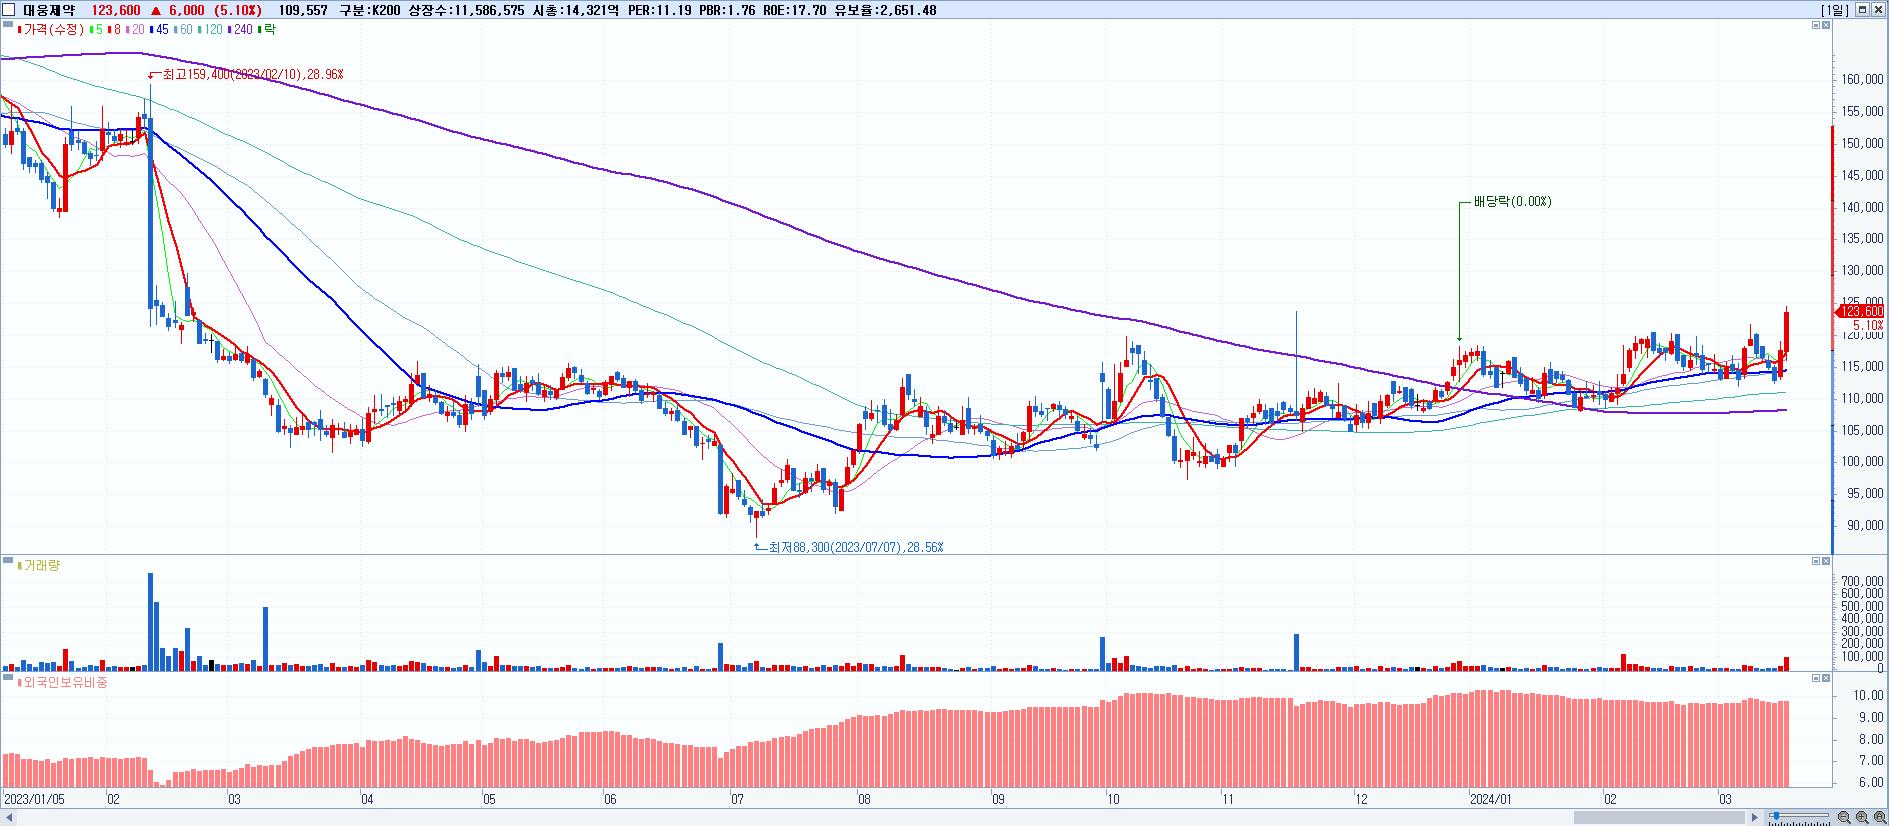Select the 5-day moving average legend
1889x826 pixels.
click(96, 30)
